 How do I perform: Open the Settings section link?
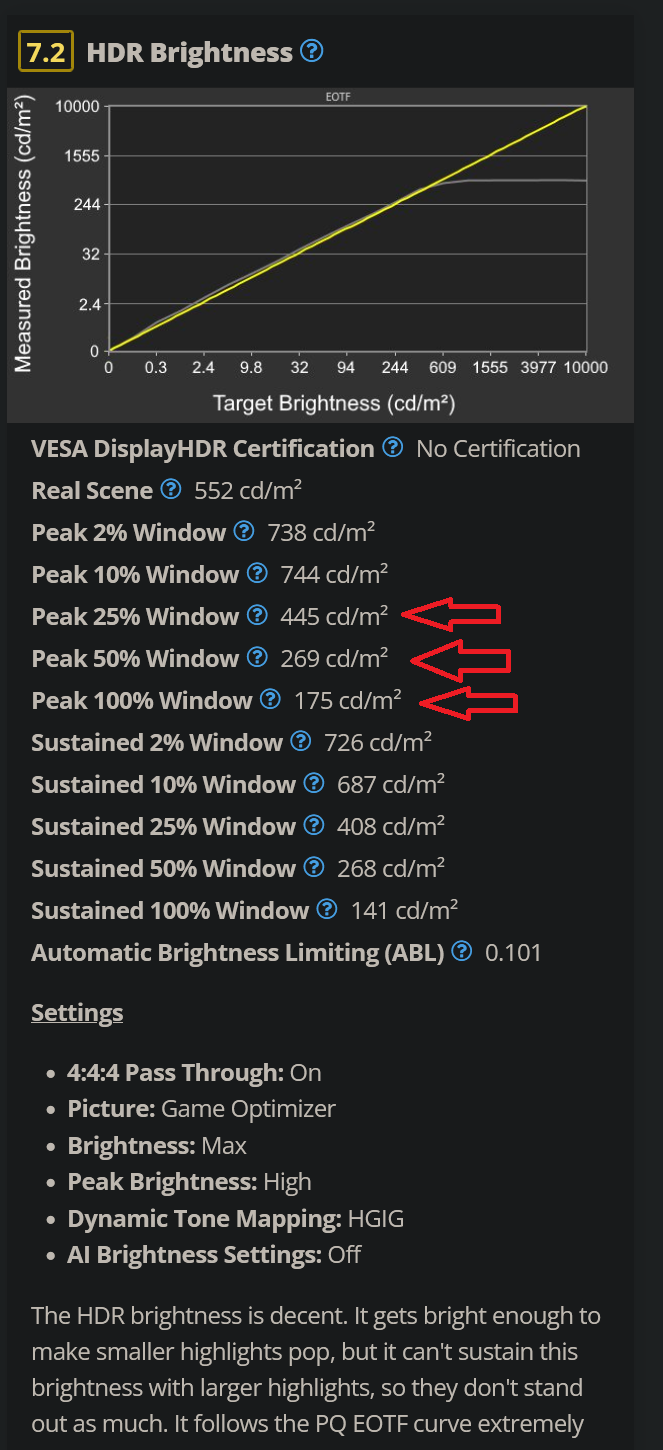[x=77, y=1013]
